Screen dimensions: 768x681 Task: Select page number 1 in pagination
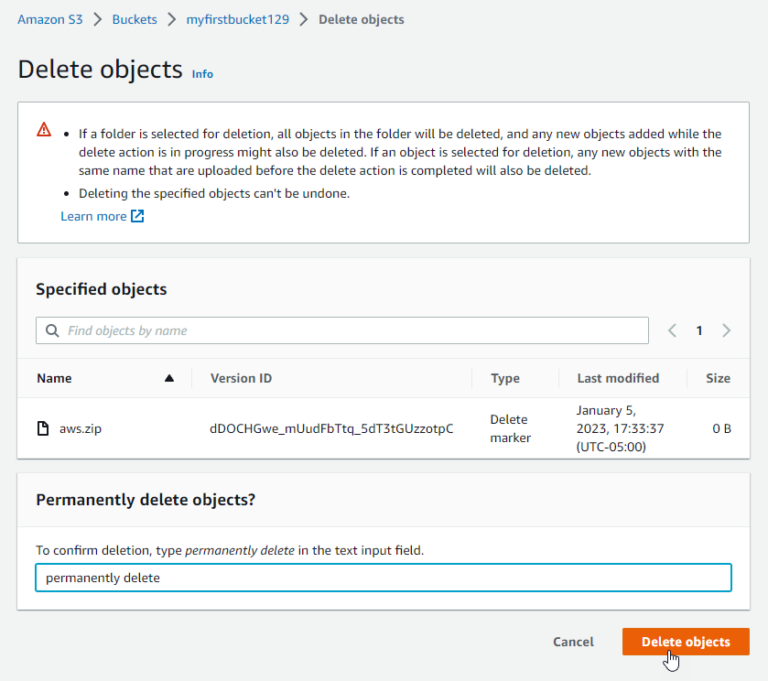699,331
